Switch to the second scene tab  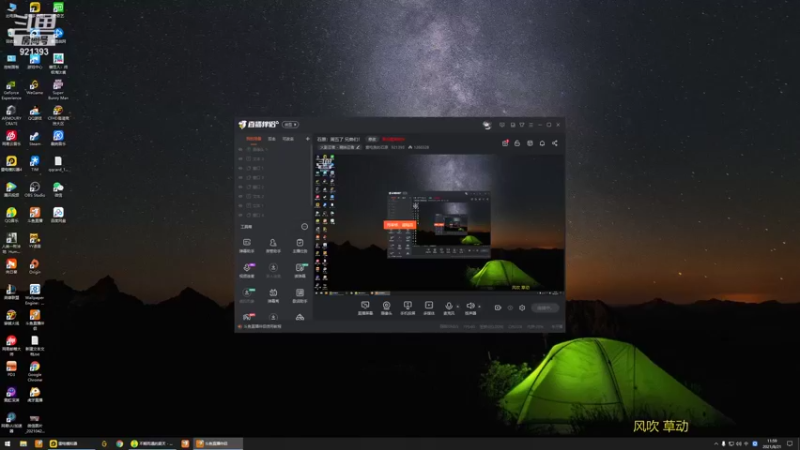271,139
